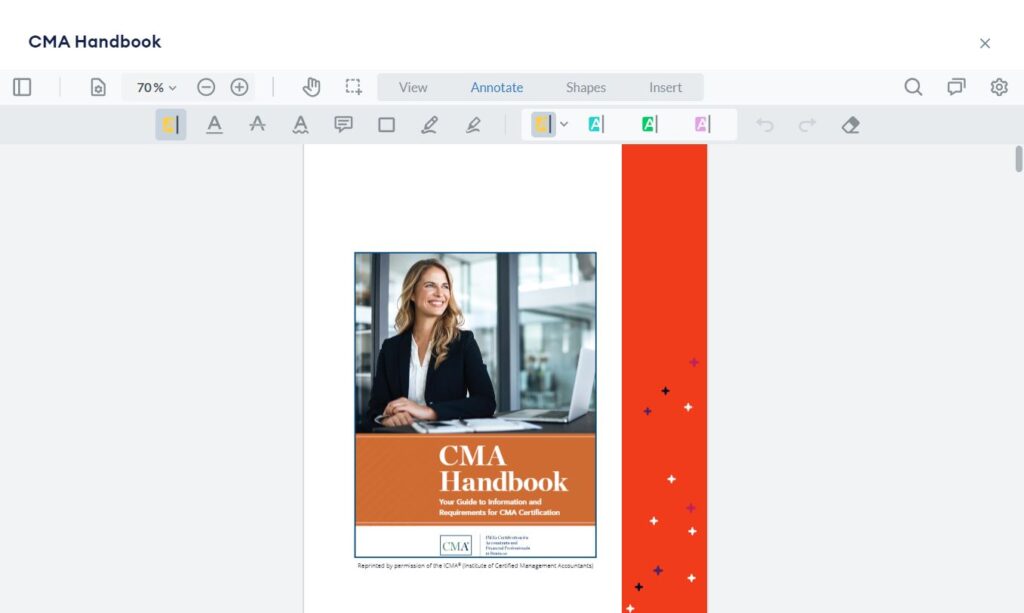Pick the squiggly underline tool
Viewport: 1024px width, 613px height.
point(298,124)
